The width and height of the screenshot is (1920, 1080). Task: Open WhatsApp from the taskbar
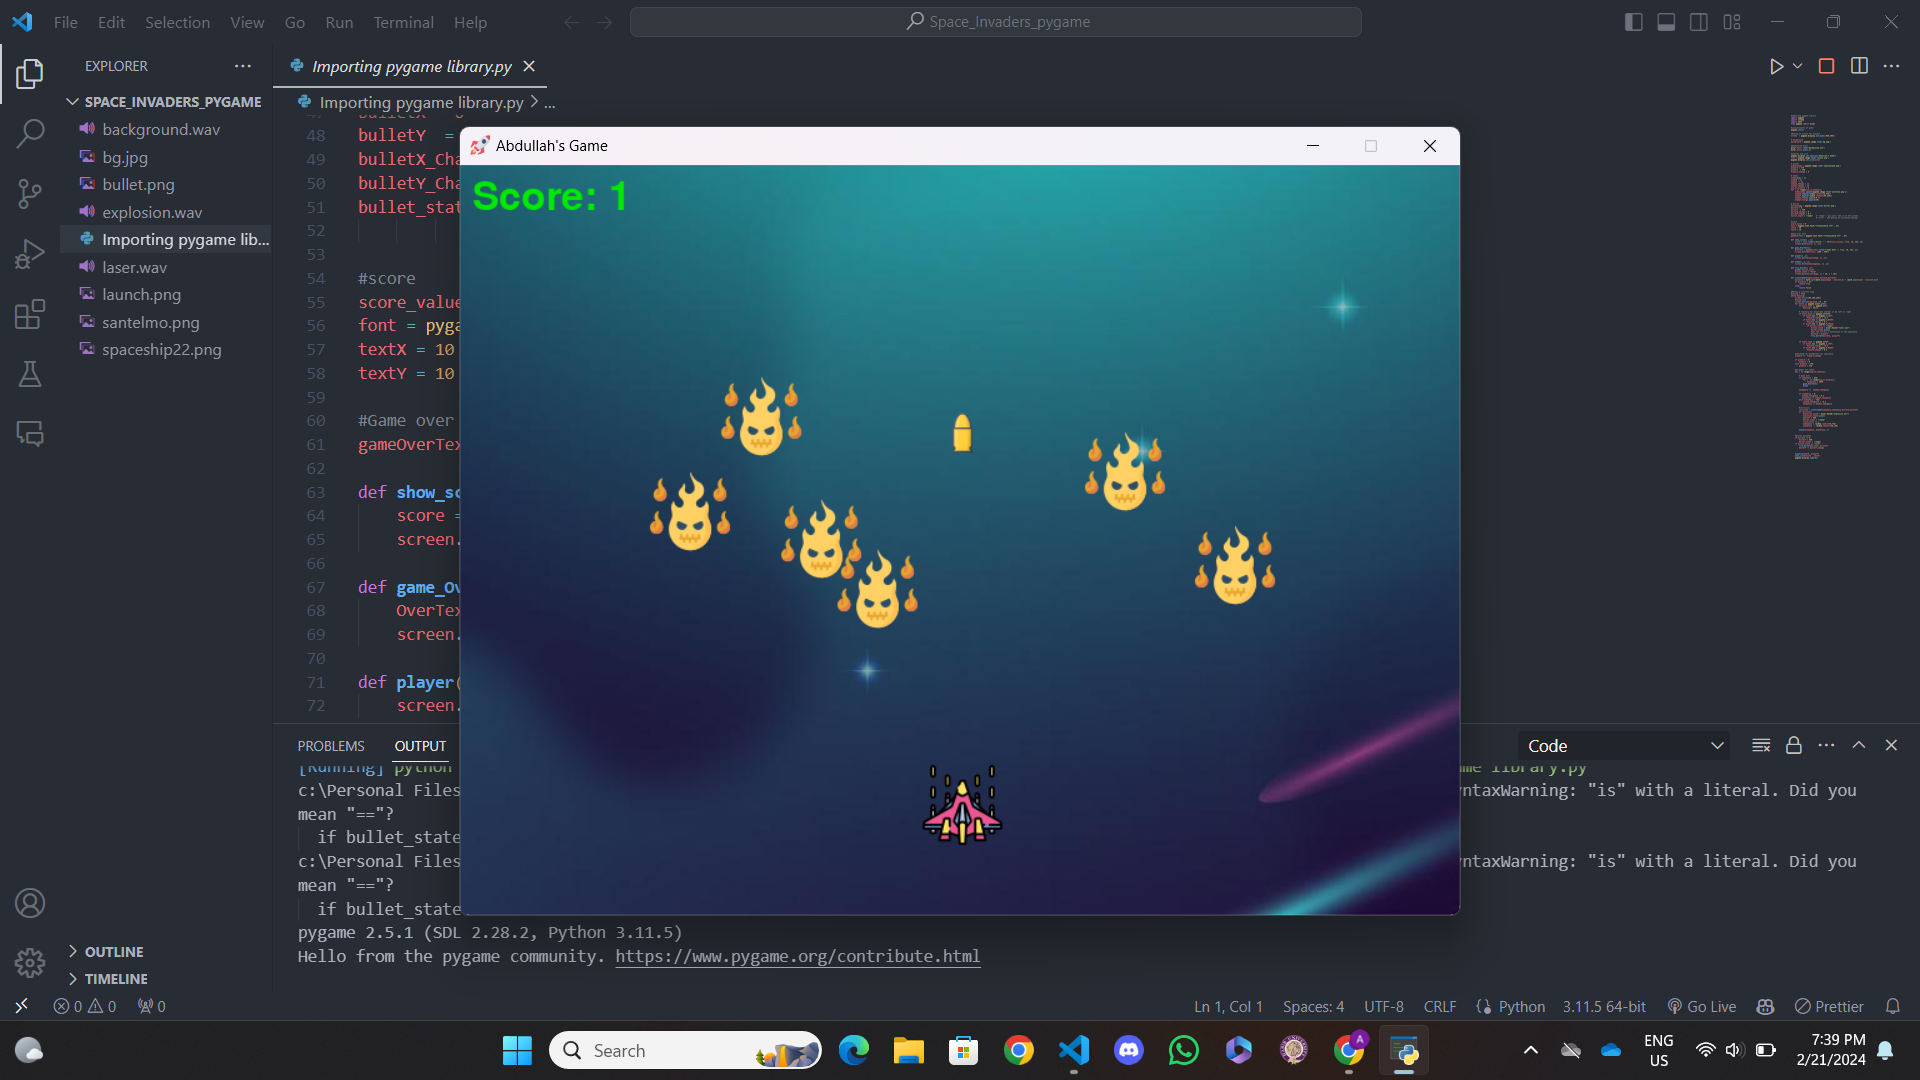1184,1050
